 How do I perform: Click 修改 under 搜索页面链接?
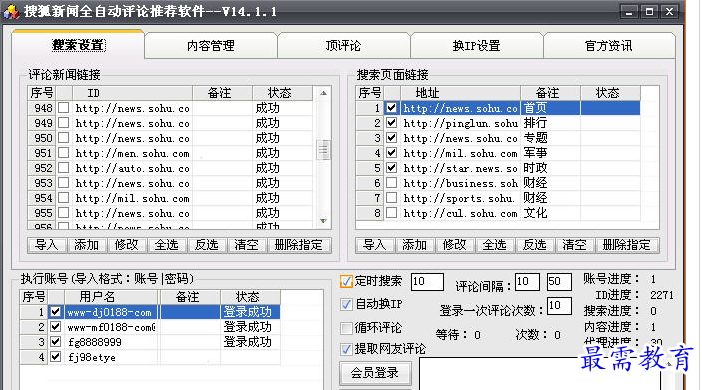tap(454, 245)
